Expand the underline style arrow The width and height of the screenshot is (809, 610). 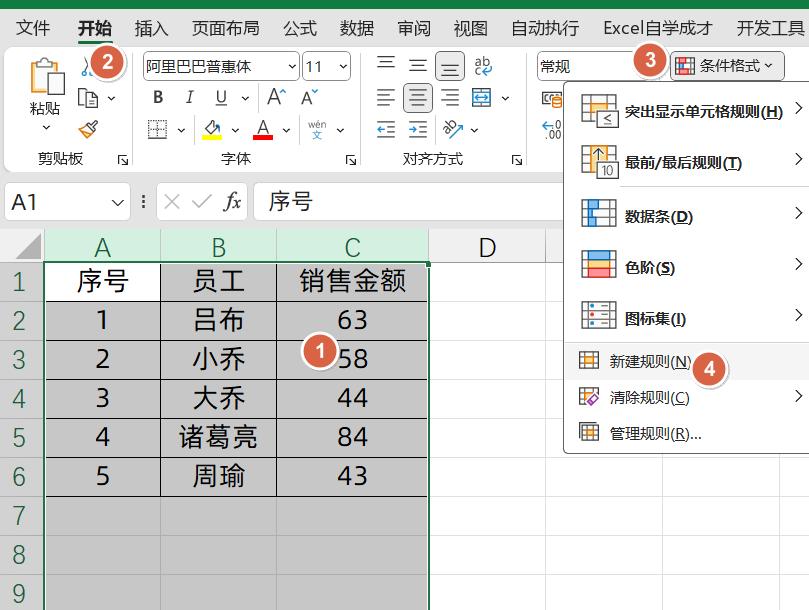tap(245, 98)
